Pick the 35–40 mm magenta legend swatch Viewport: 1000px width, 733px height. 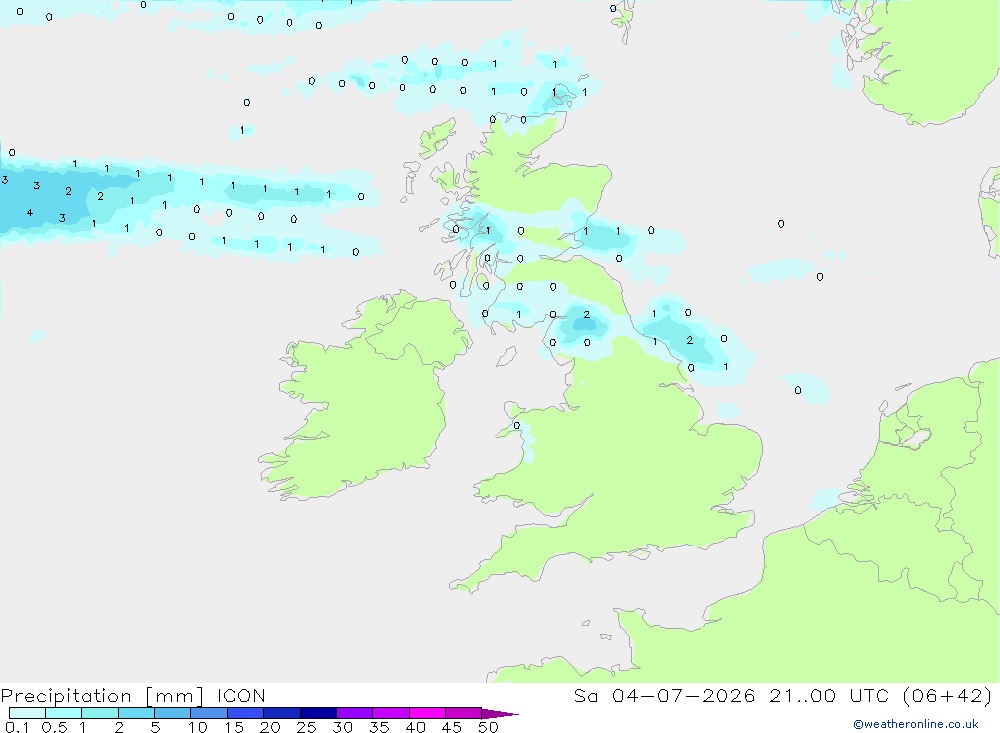click(391, 713)
